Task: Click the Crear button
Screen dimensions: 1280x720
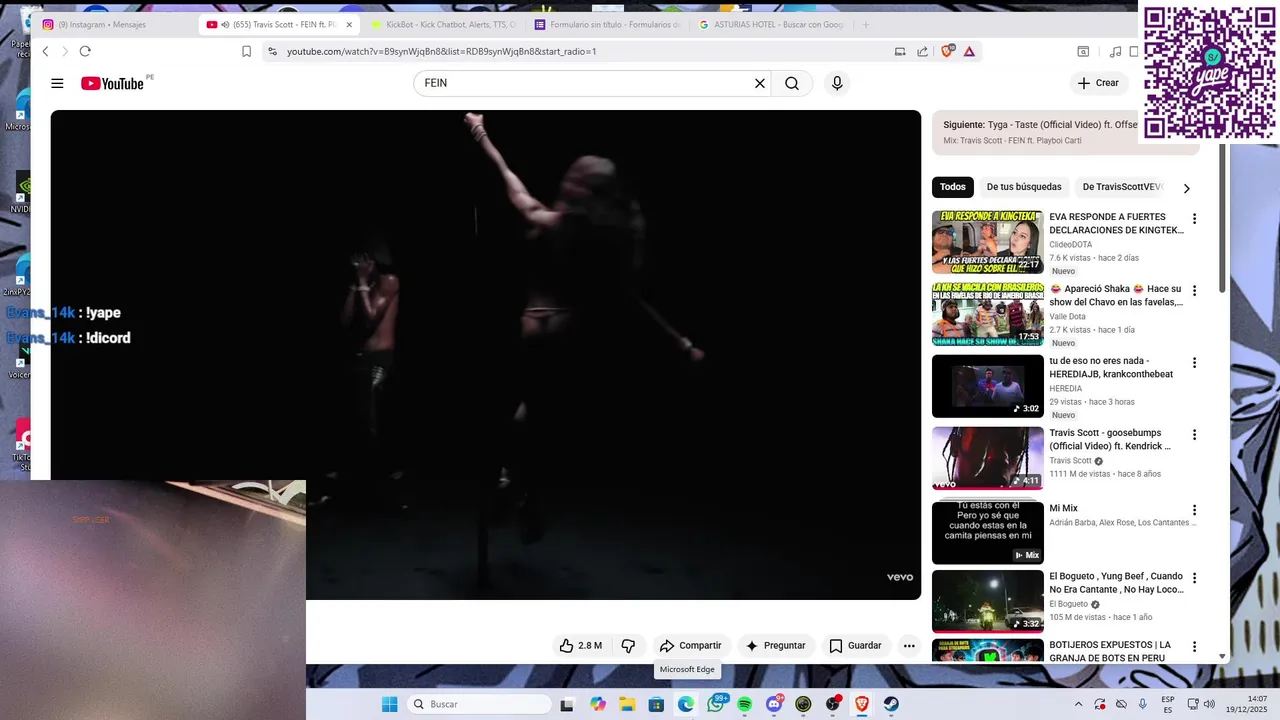Action: coord(1098,83)
